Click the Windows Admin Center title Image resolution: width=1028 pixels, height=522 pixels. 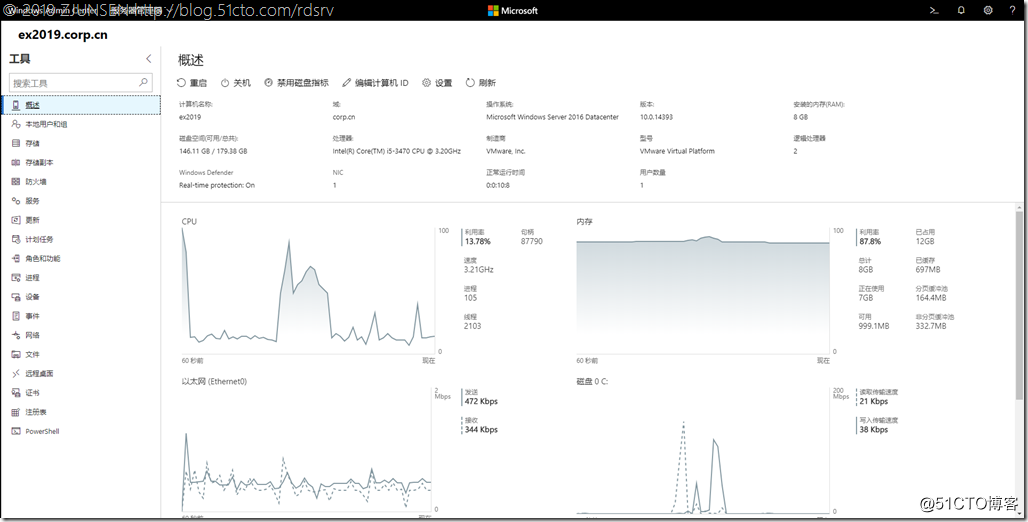click(x=52, y=10)
